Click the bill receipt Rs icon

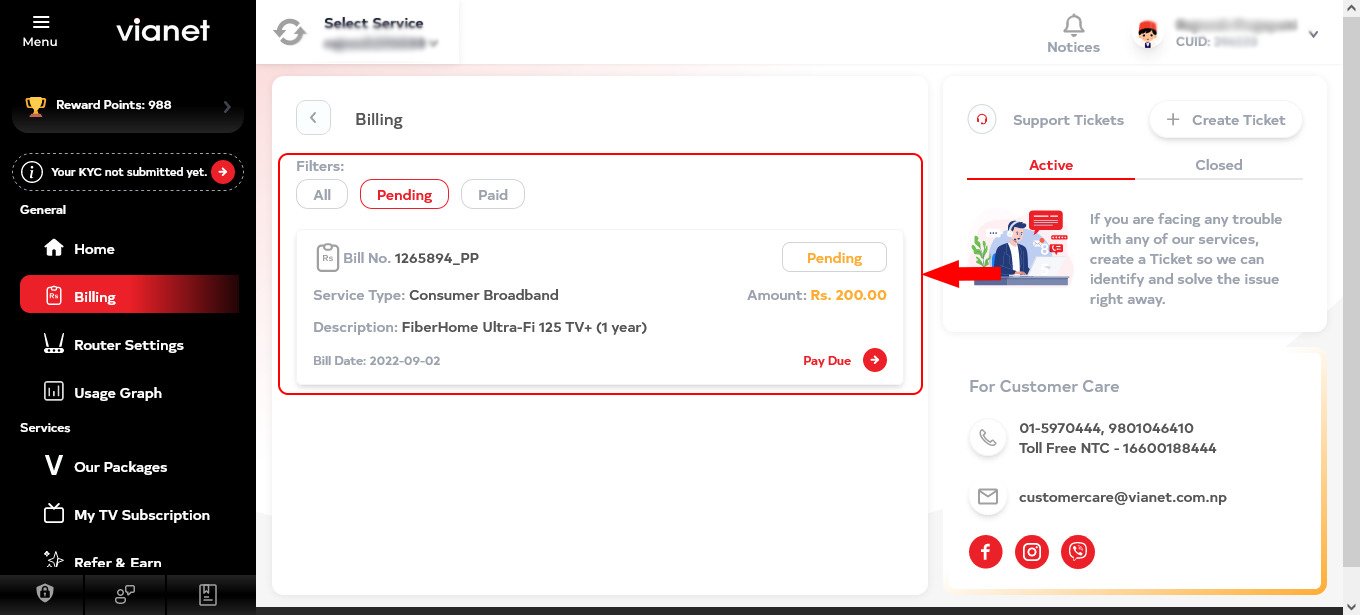pyautogui.click(x=327, y=258)
